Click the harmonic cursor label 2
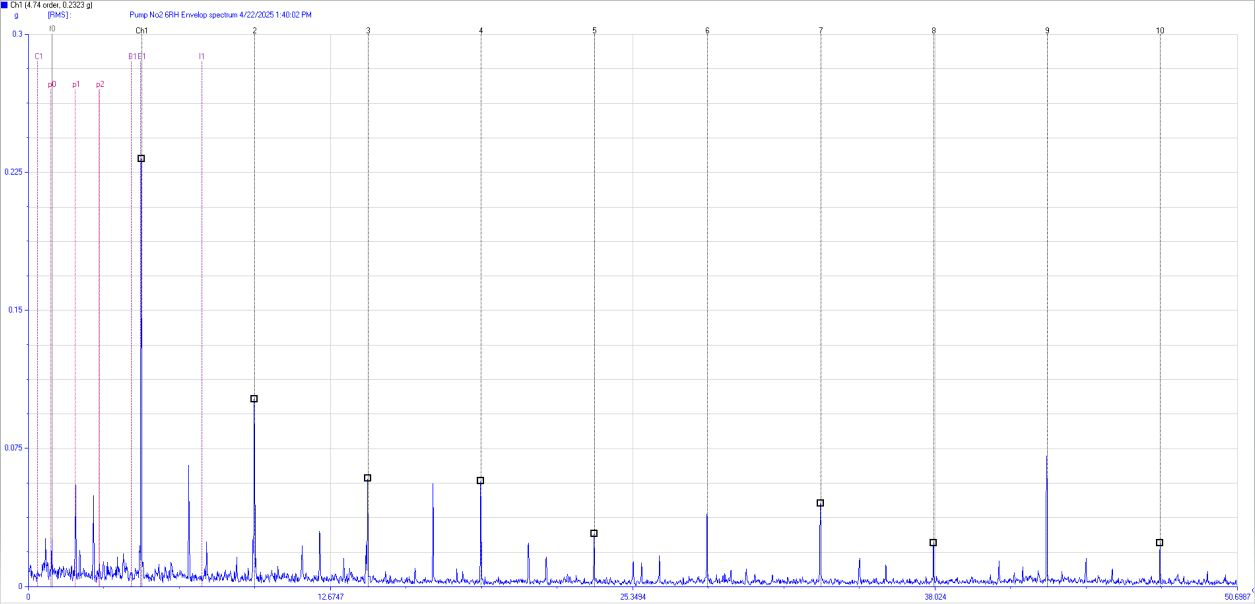Image resolution: width=1255 pixels, height=604 pixels. (255, 31)
